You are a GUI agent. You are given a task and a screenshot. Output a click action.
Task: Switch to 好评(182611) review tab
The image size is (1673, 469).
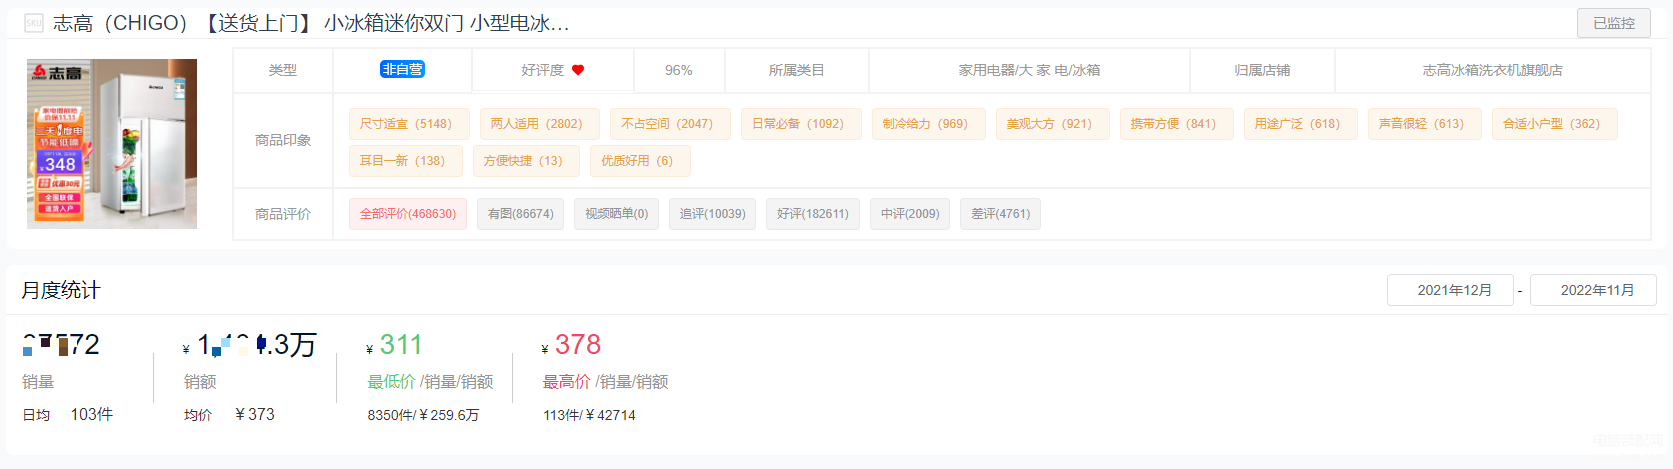coord(813,214)
